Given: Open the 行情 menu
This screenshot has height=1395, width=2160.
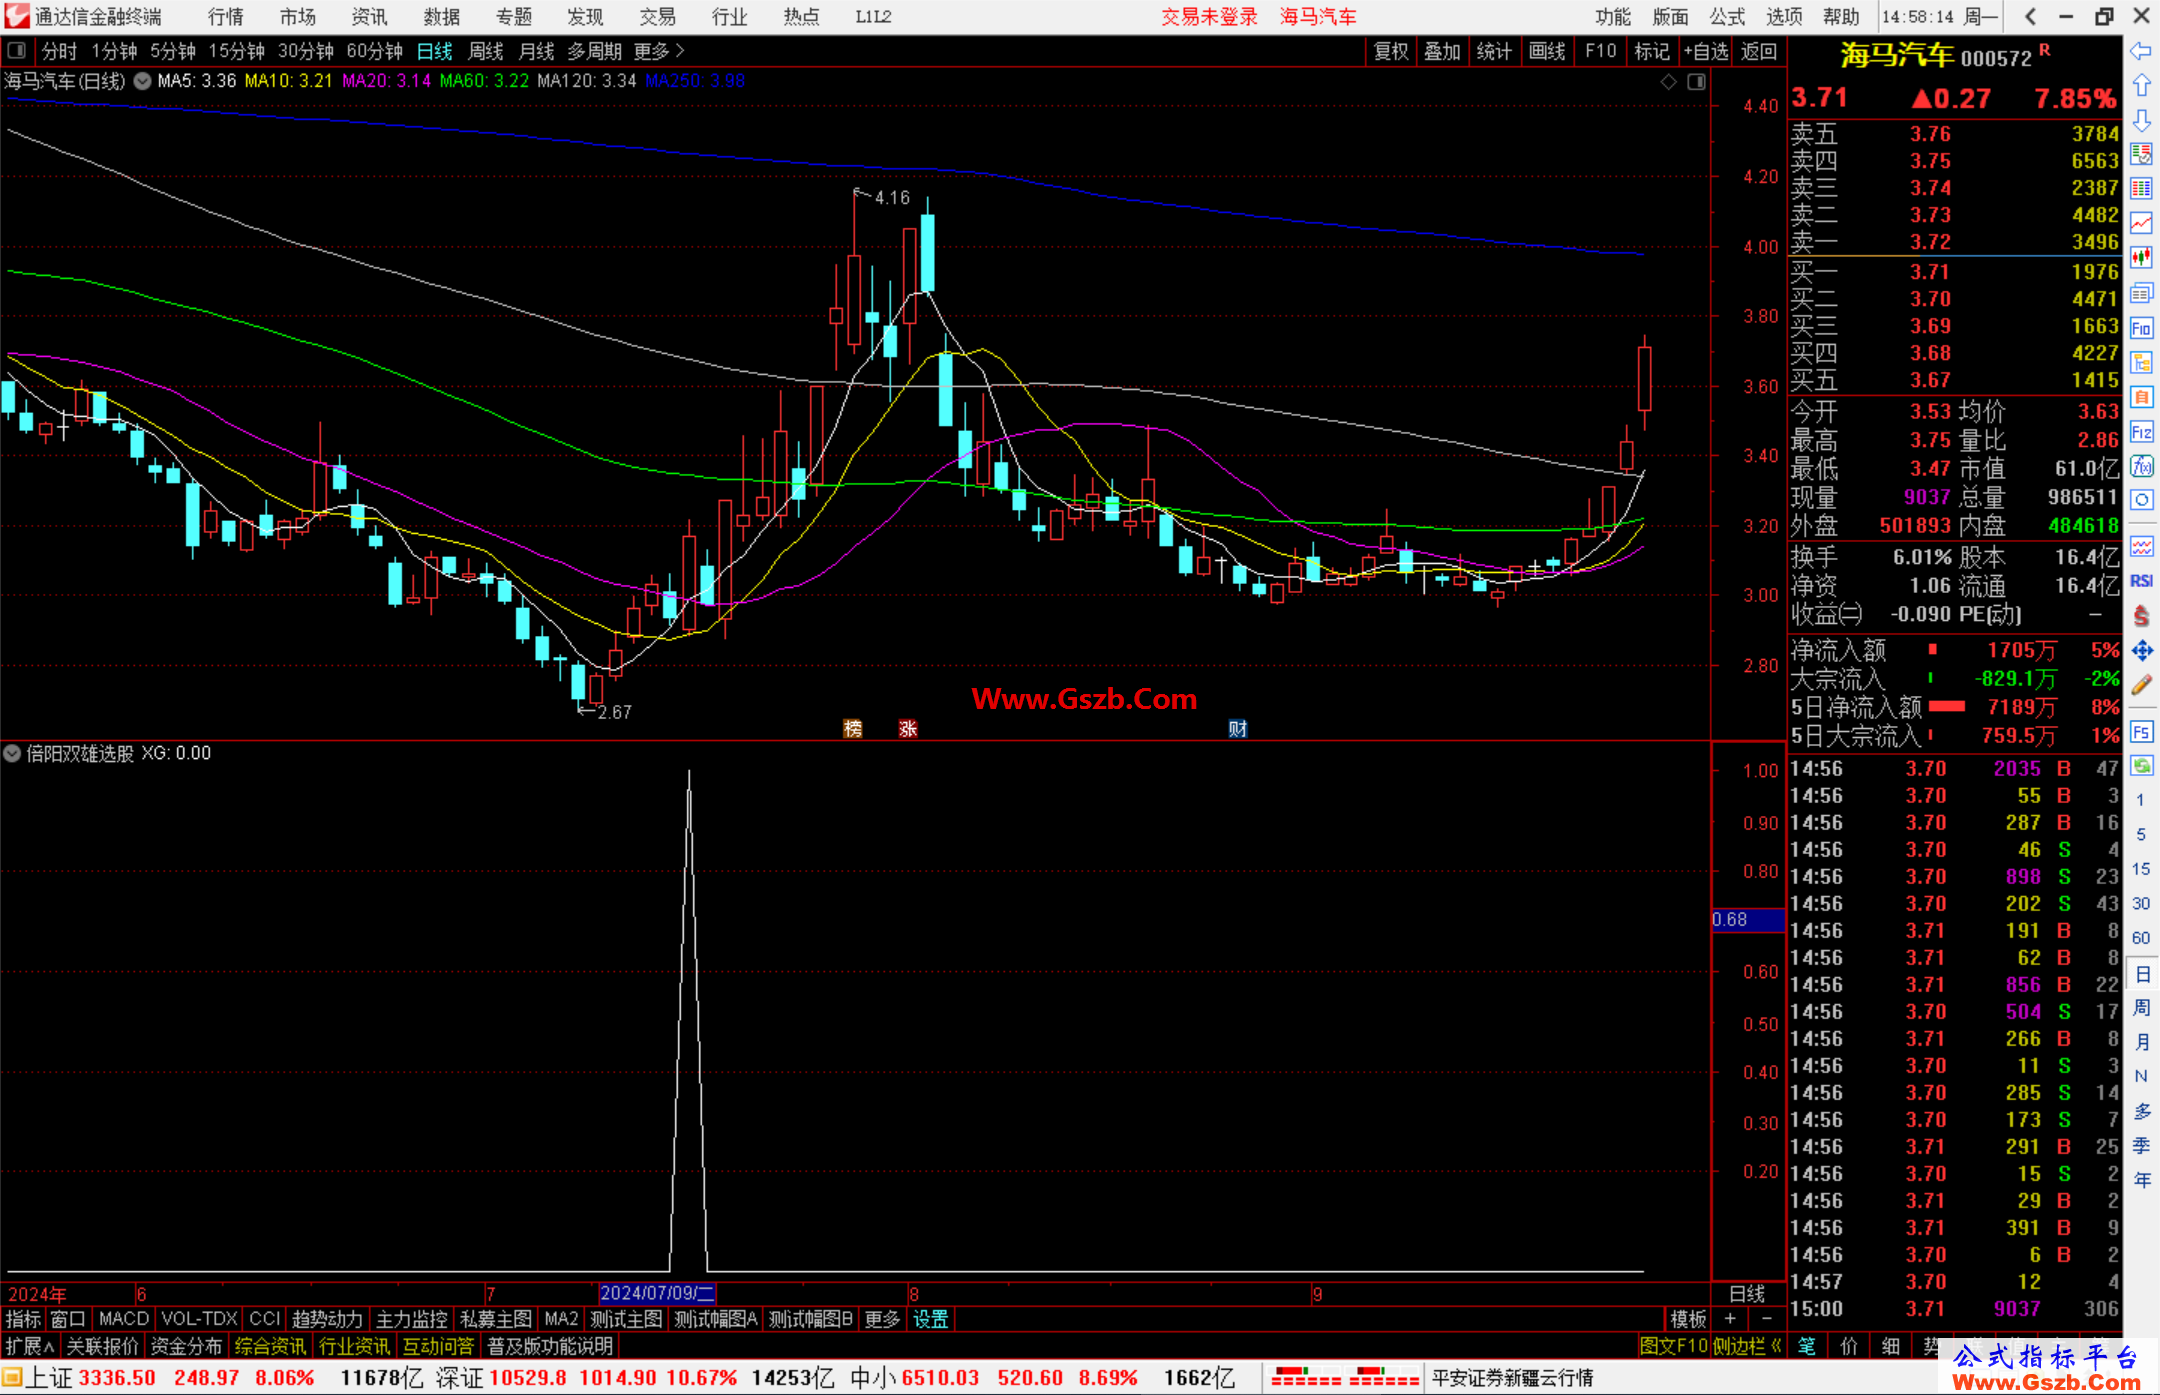Looking at the screenshot, I should click(225, 17).
